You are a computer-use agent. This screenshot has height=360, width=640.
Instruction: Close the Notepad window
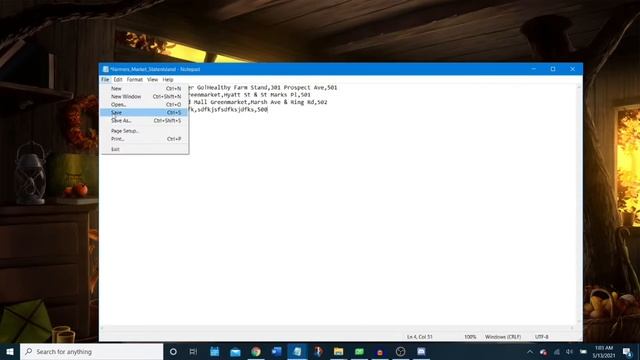tap(573, 69)
